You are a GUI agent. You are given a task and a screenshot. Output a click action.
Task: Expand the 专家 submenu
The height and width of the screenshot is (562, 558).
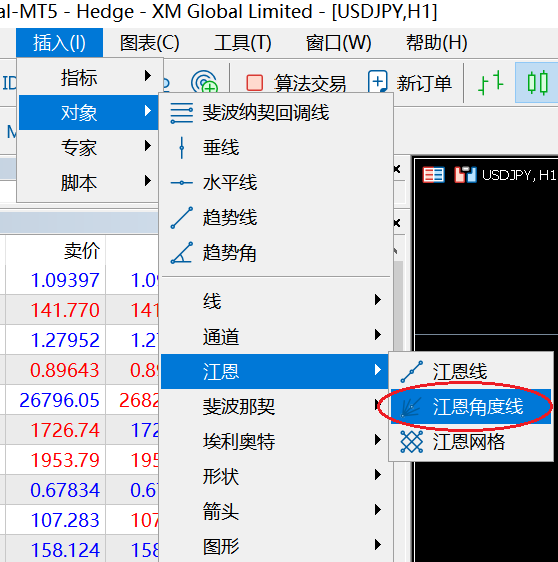coord(90,147)
